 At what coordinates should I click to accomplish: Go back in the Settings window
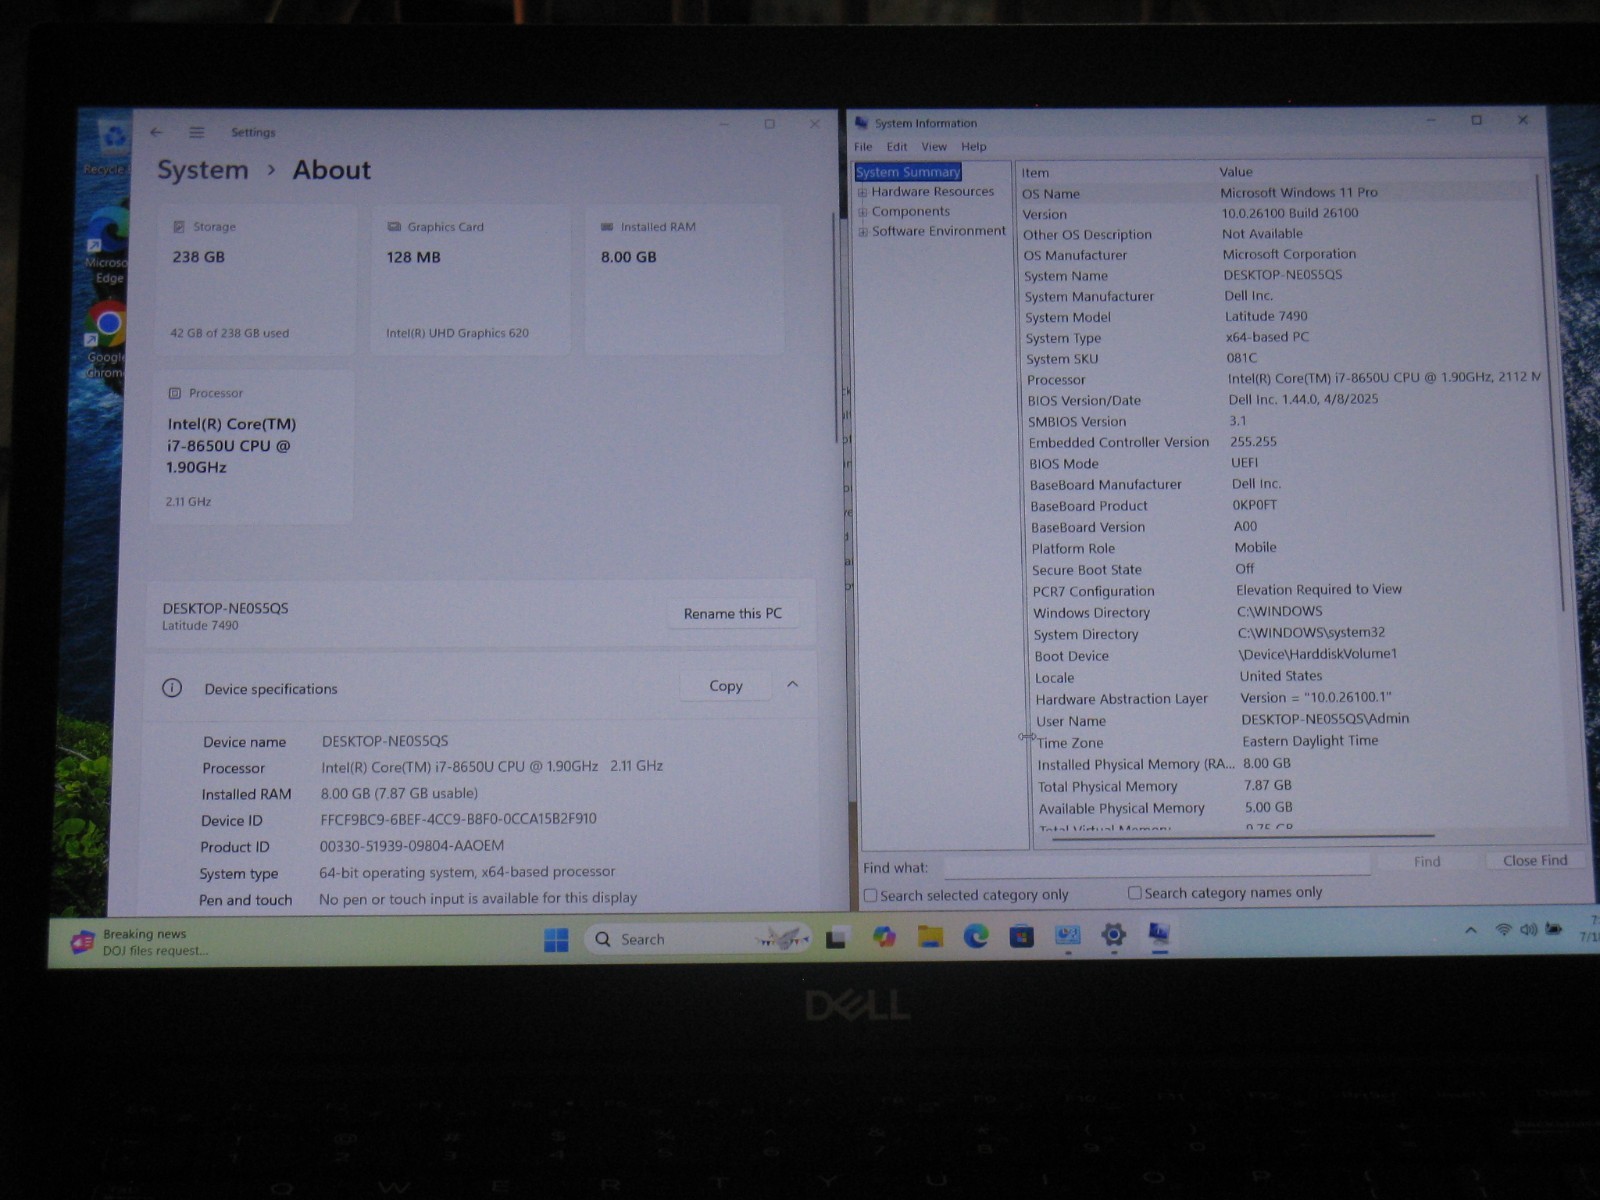(x=156, y=132)
